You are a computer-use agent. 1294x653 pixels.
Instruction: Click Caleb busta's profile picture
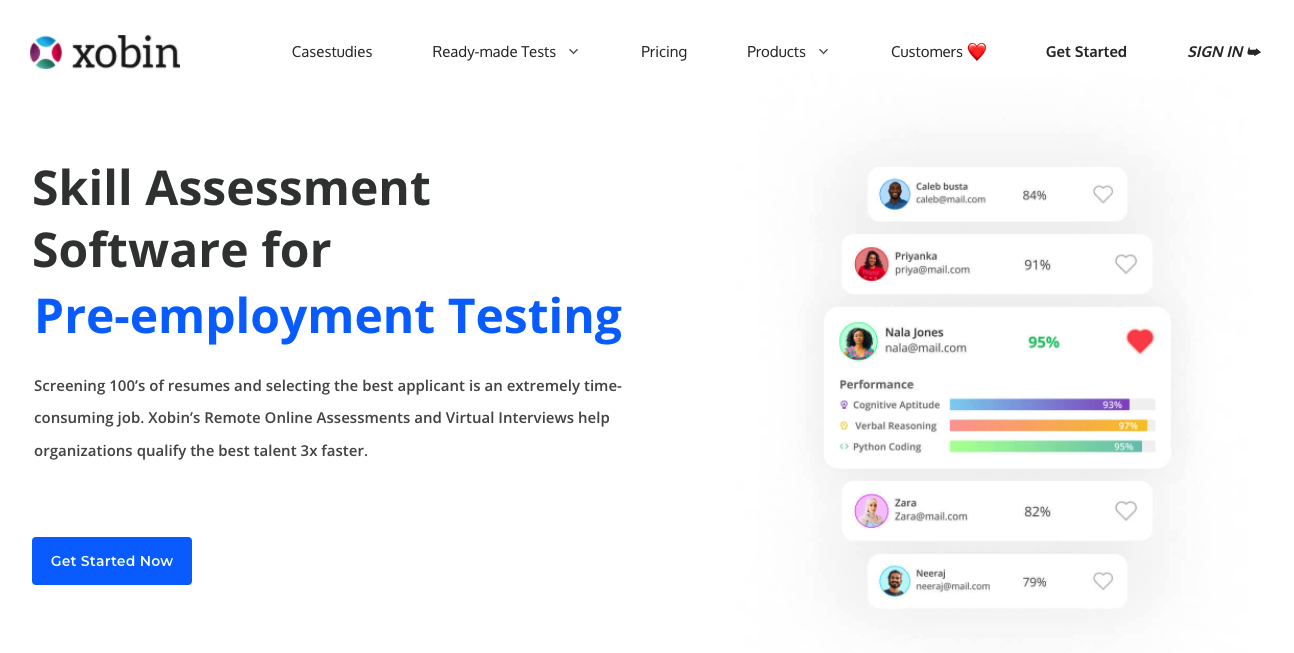(895, 194)
